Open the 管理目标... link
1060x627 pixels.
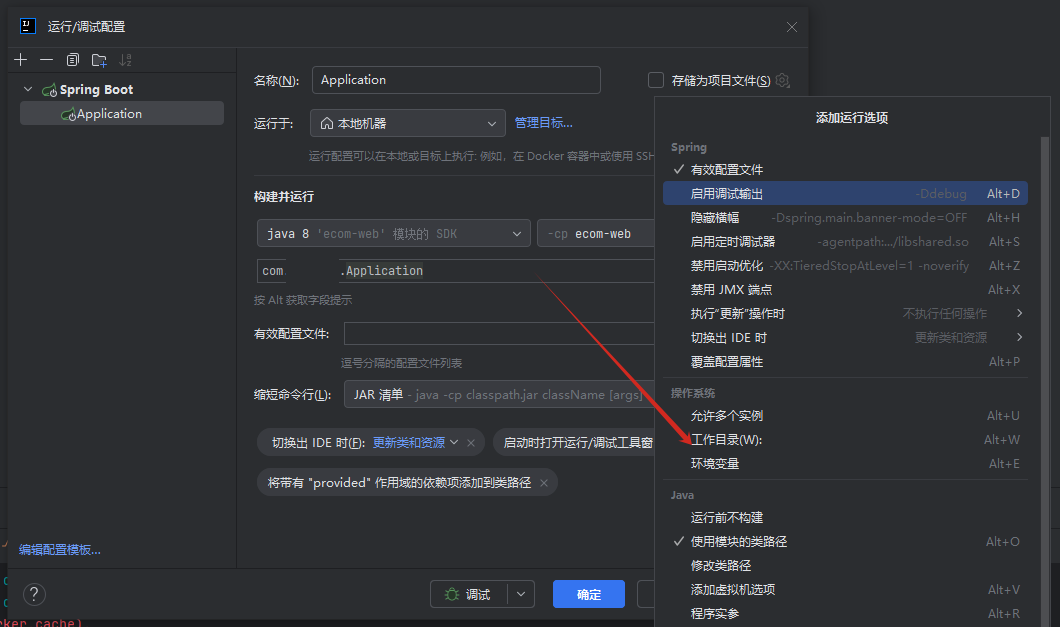coord(543,123)
